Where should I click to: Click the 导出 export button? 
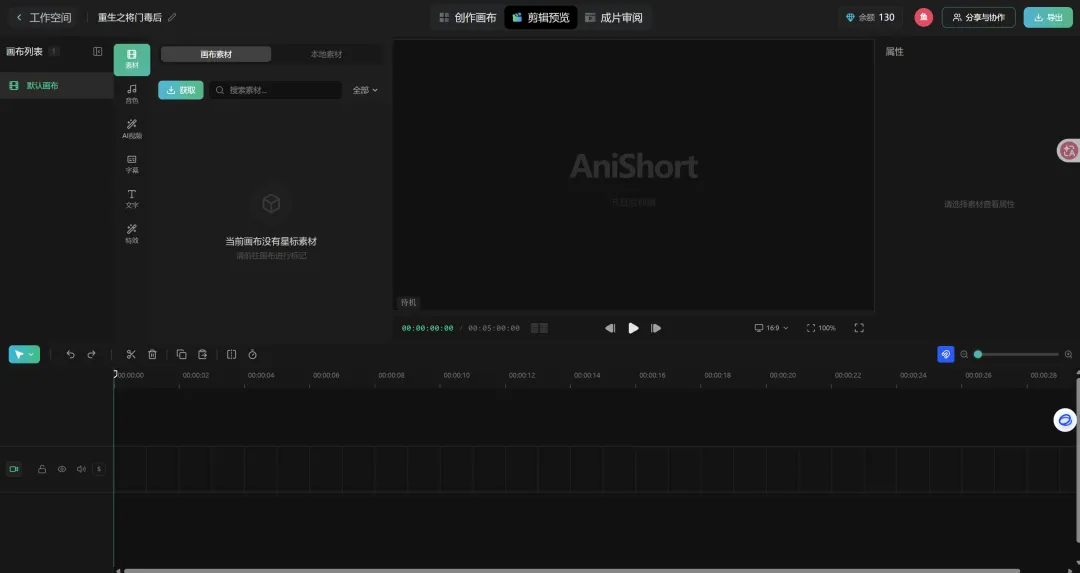coord(1048,17)
